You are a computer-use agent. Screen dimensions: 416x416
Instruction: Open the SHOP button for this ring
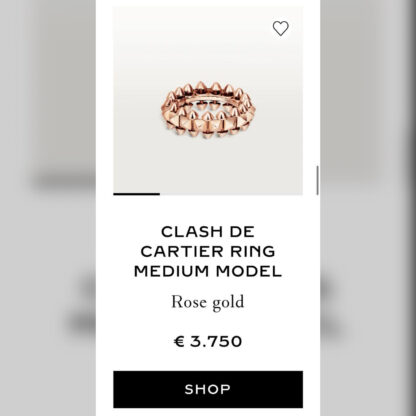pos(208,389)
